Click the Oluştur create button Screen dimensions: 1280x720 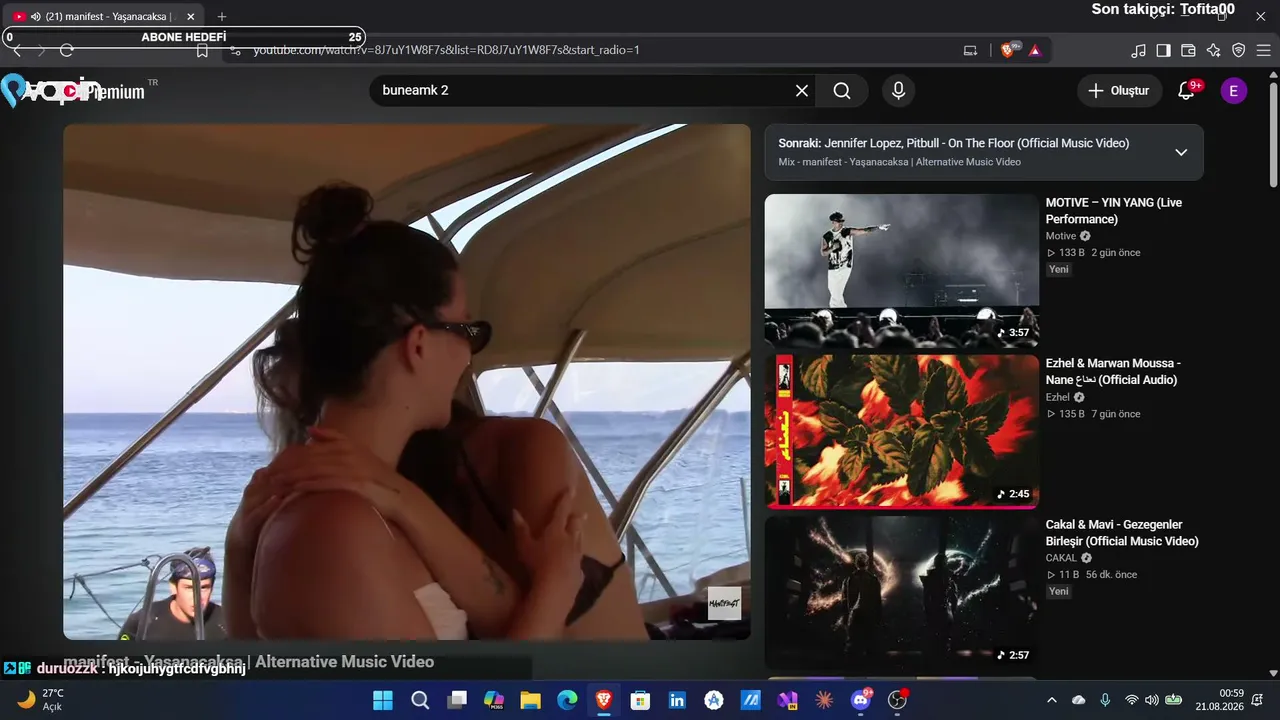[1120, 91]
